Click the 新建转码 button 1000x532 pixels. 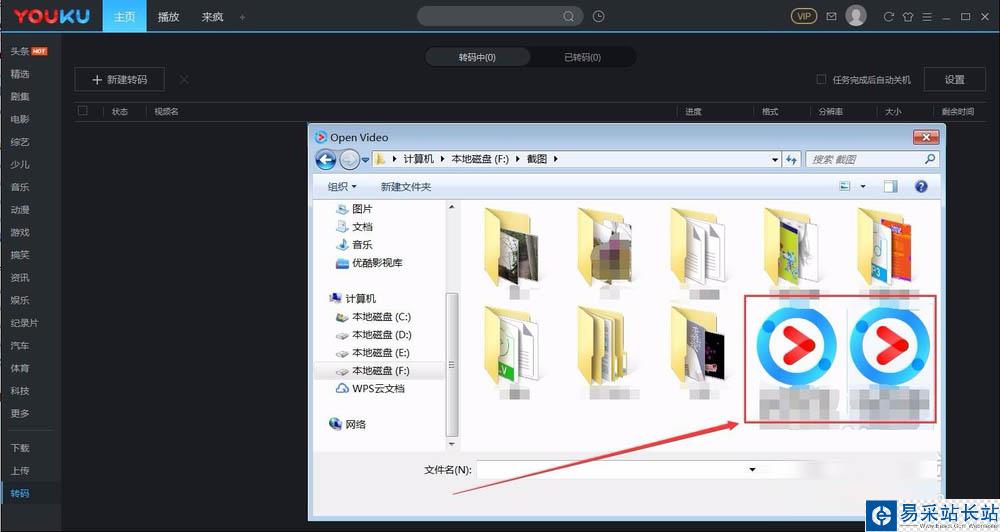120,80
